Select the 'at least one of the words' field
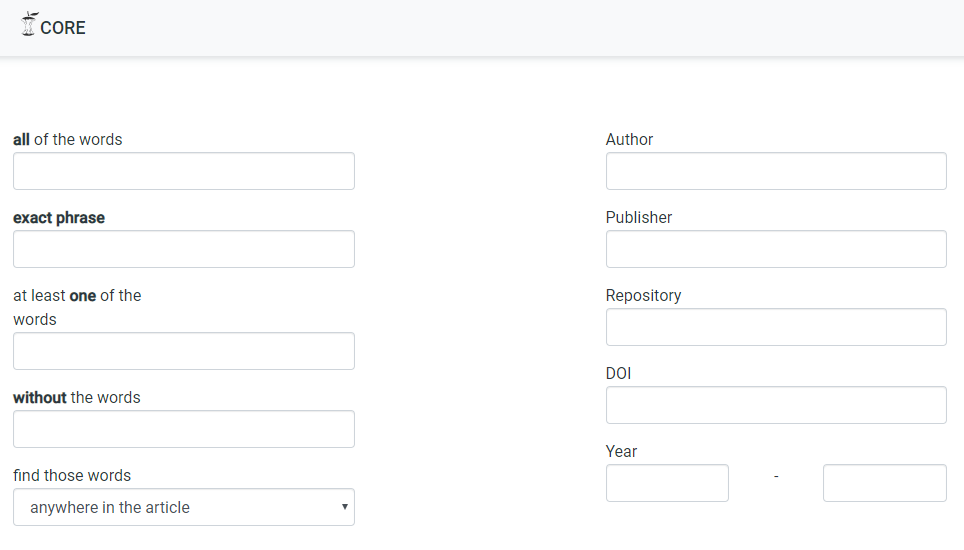 pos(183,351)
